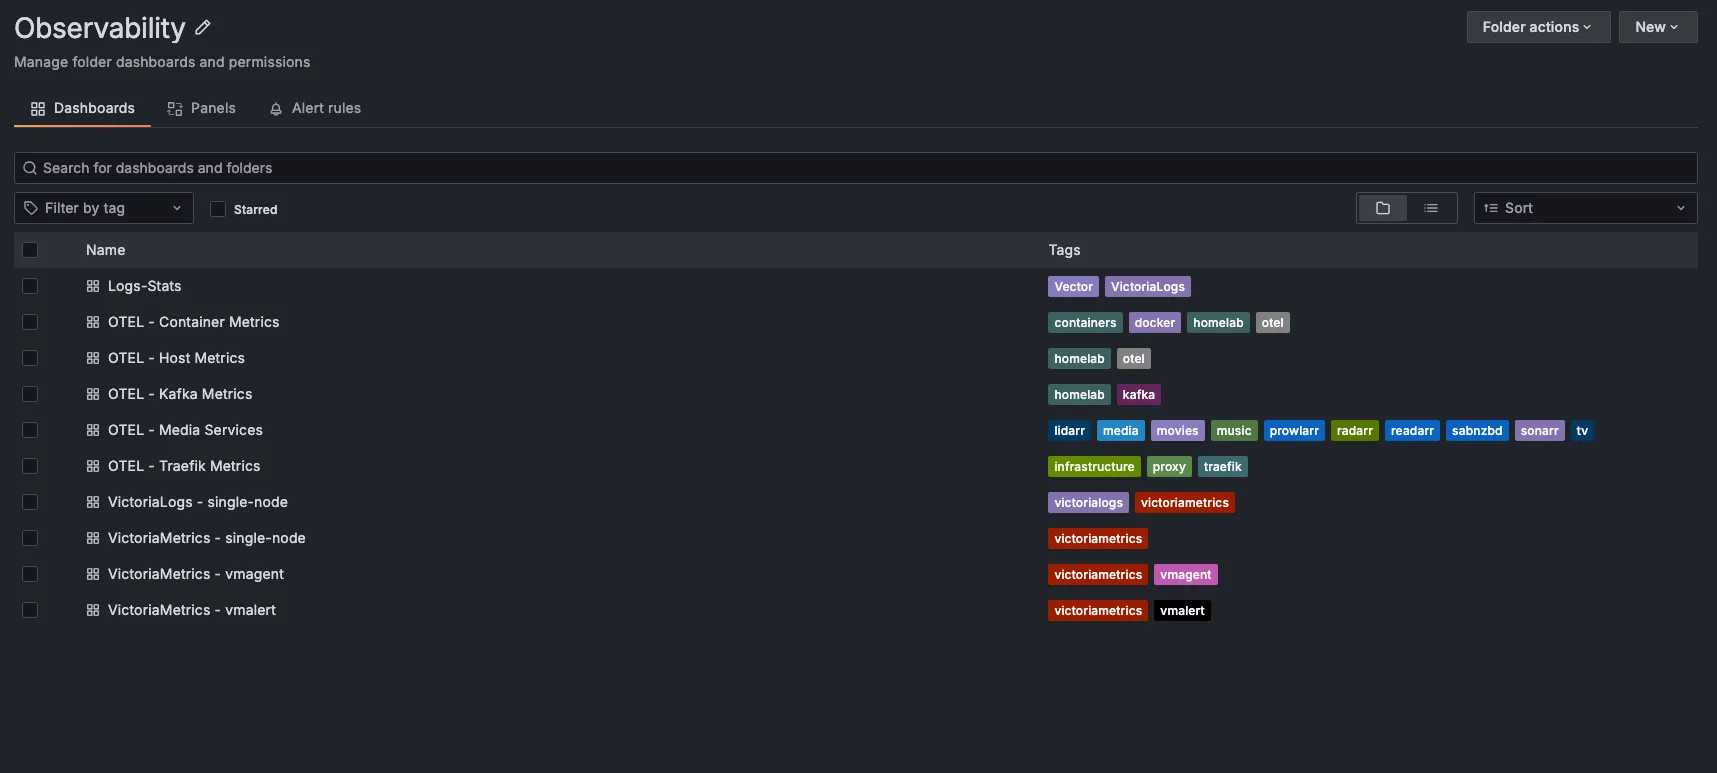Click the tag icon in Filter by tag

tap(31, 208)
